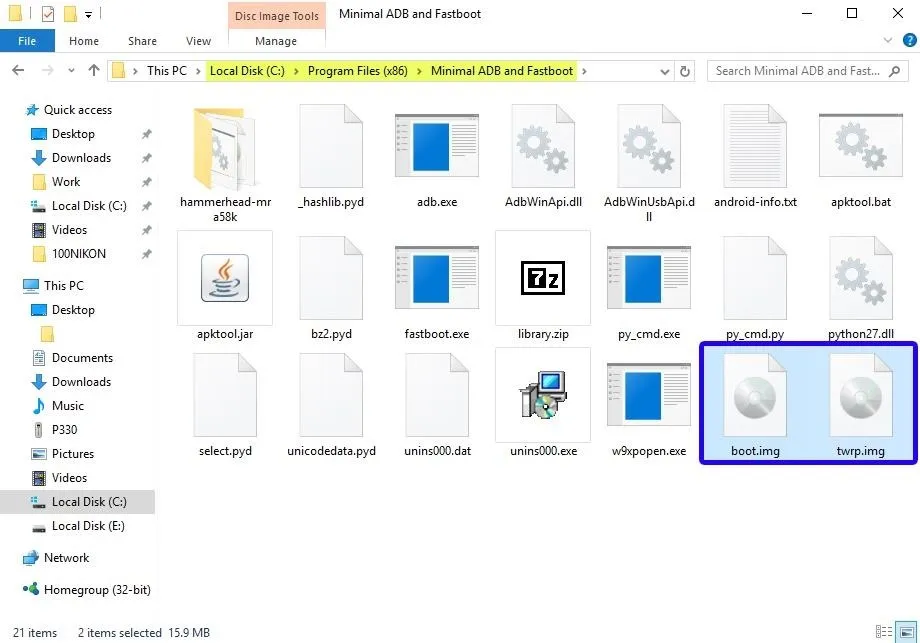Navigate to This PC breadcrumb
Viewport: 920px width, 643px height.
tap(167, 71)
